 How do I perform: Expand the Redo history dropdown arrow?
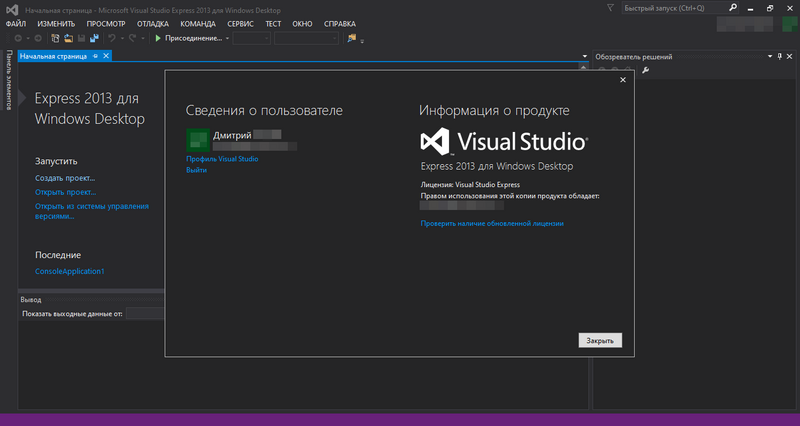pyautogui.click(x=143, y=38)
